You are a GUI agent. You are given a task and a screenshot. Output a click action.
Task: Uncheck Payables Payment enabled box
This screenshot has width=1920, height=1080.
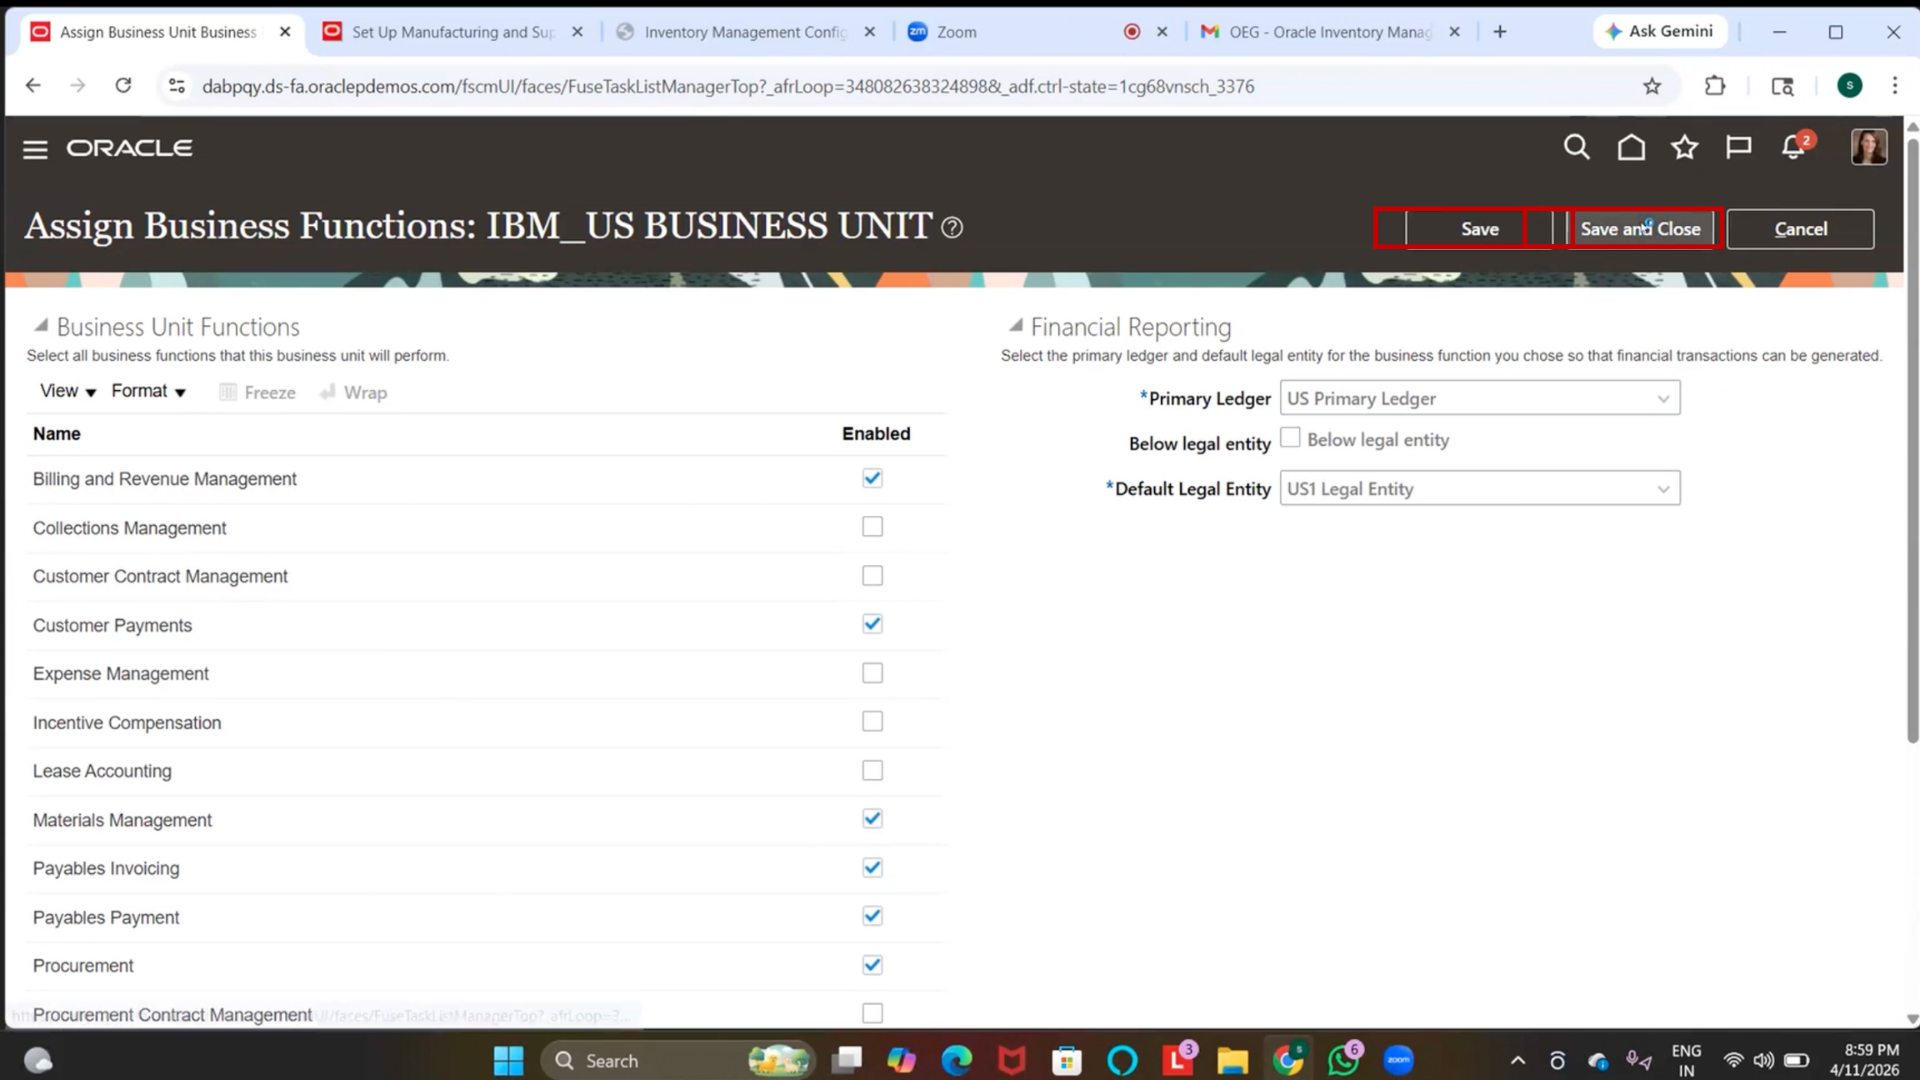tap(872, 916)
